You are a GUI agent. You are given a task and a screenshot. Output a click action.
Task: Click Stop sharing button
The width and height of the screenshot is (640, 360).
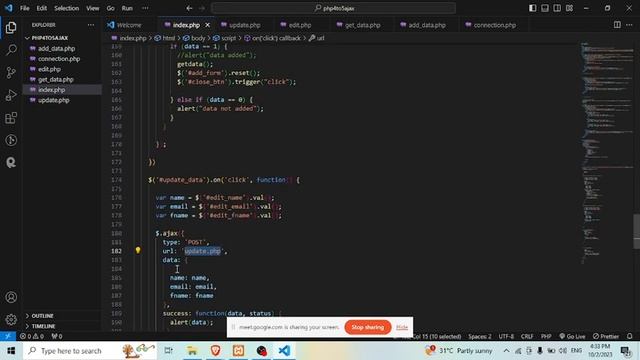tap(367, 327)
